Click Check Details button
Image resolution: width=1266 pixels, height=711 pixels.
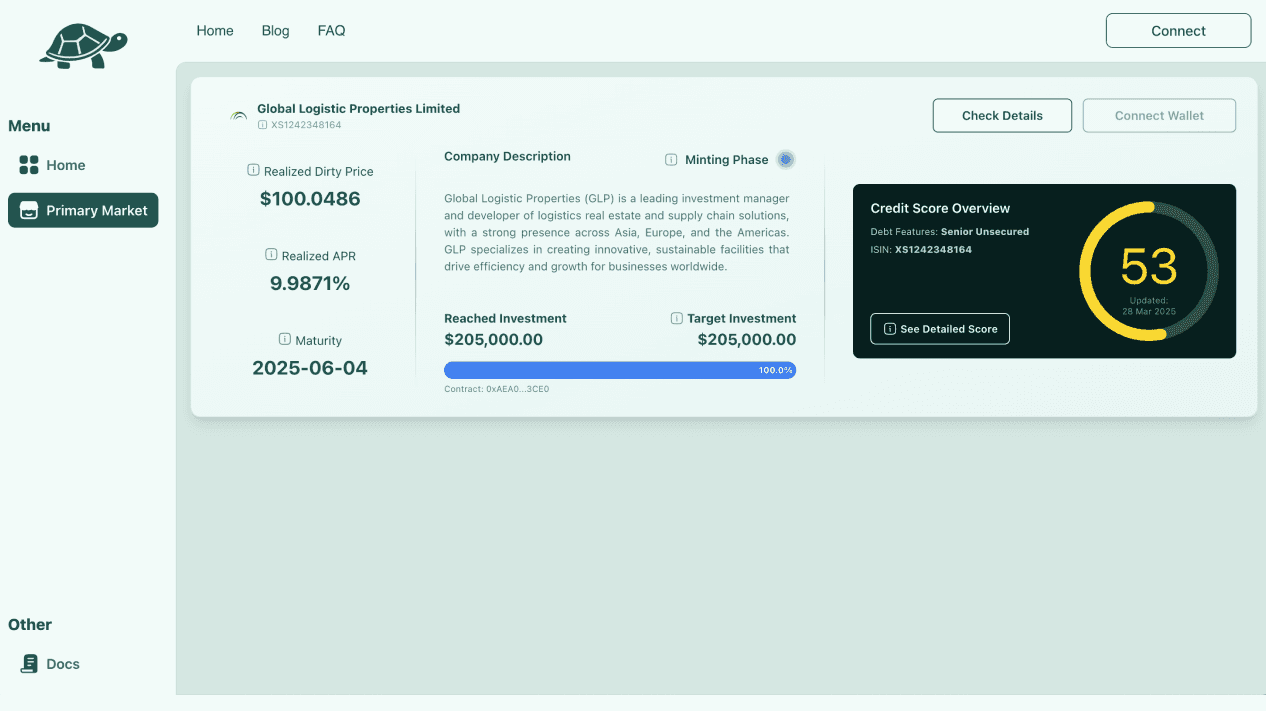coord(1002,115)
